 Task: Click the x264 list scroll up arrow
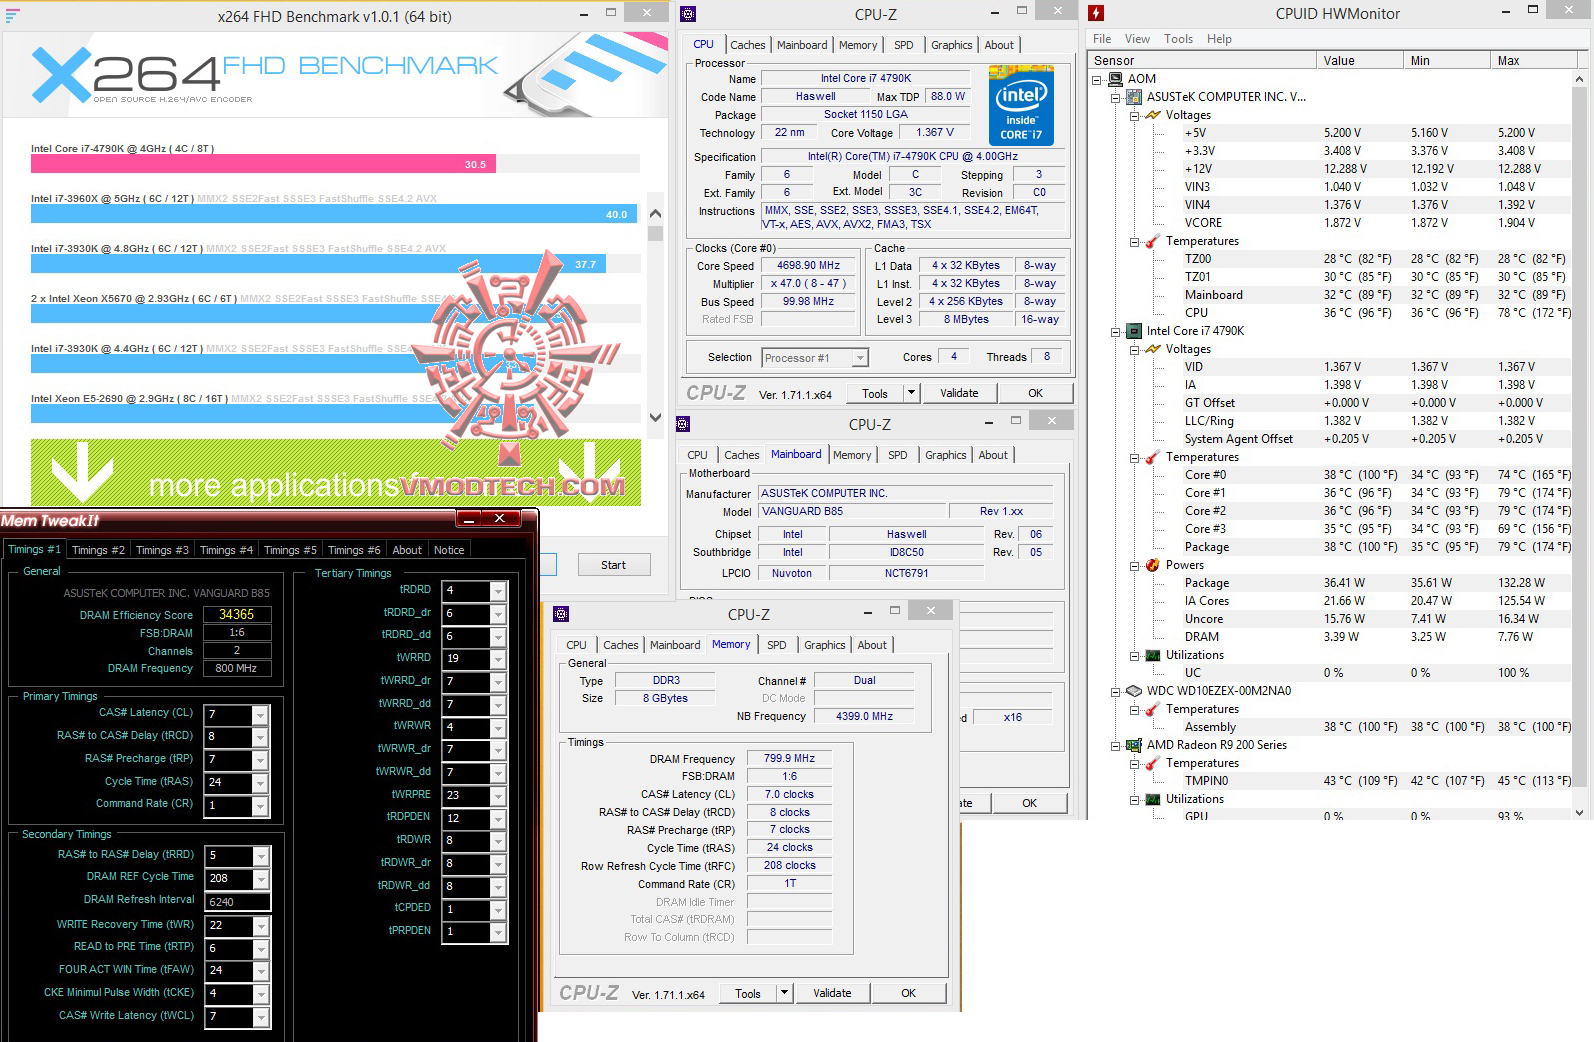(656, 213)
